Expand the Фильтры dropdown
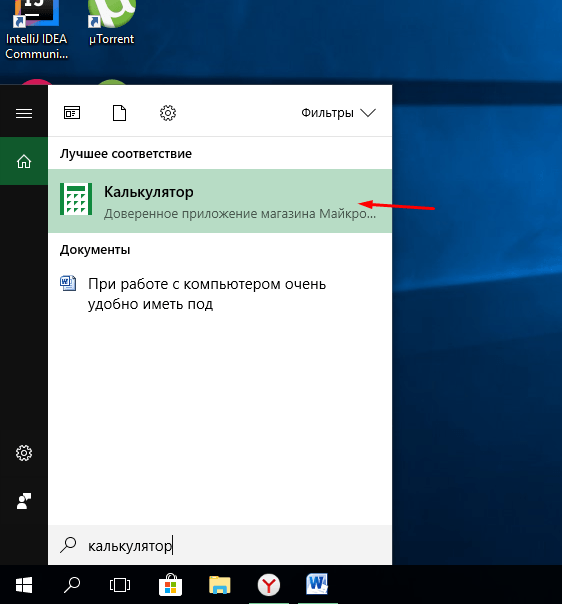This screenshot has width=562, height=604. pos(338,113)
